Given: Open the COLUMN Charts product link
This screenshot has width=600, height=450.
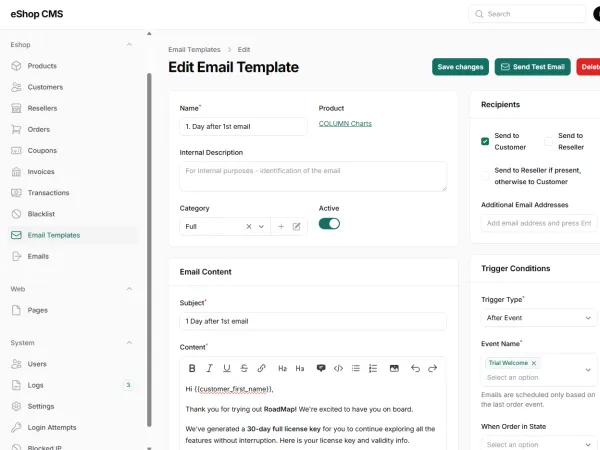Looking at the screenshot, I should (x=345, y=123).
